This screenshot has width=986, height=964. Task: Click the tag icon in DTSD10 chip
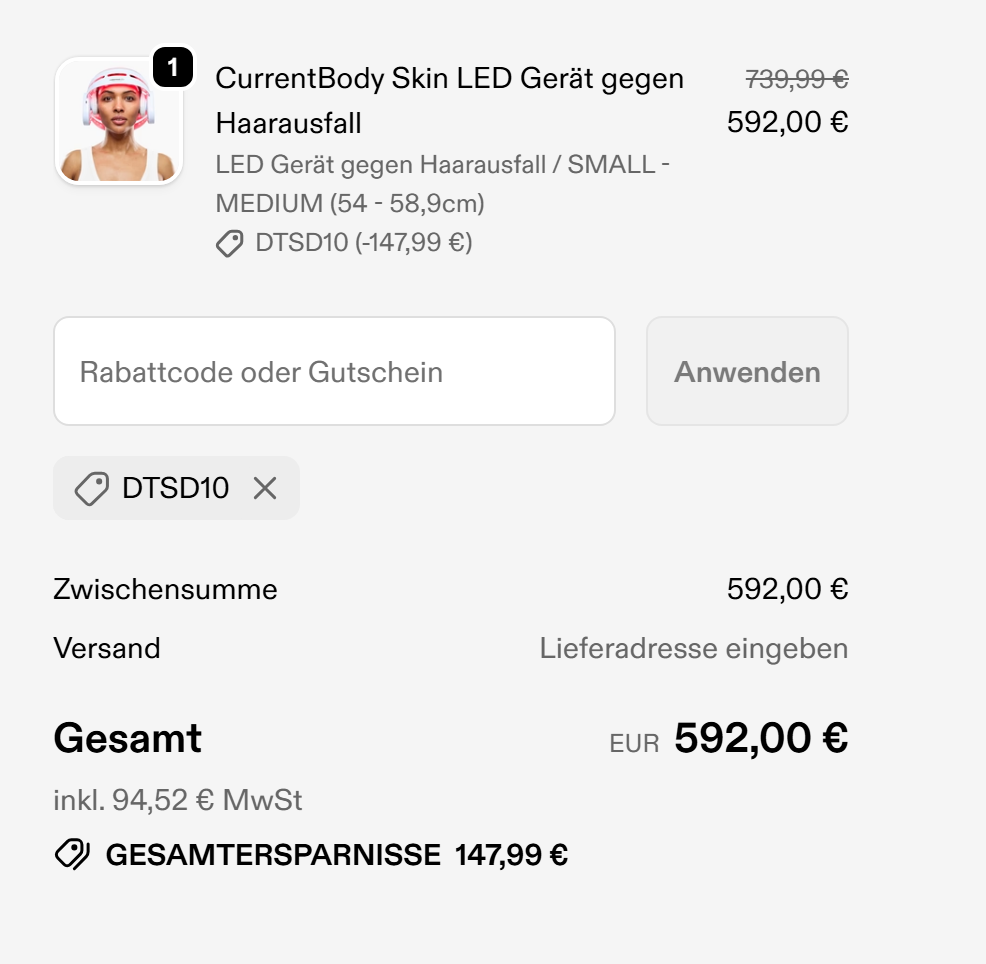click(x=91, y=488)
